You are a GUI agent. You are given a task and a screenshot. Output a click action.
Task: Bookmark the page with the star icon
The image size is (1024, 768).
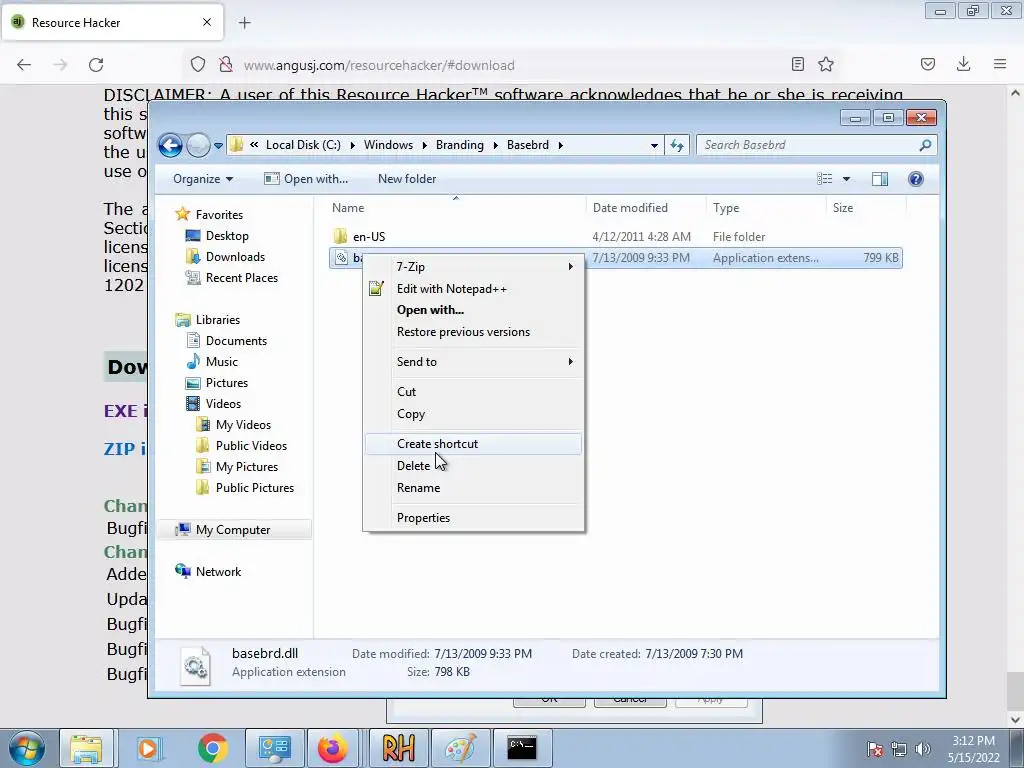825,64
